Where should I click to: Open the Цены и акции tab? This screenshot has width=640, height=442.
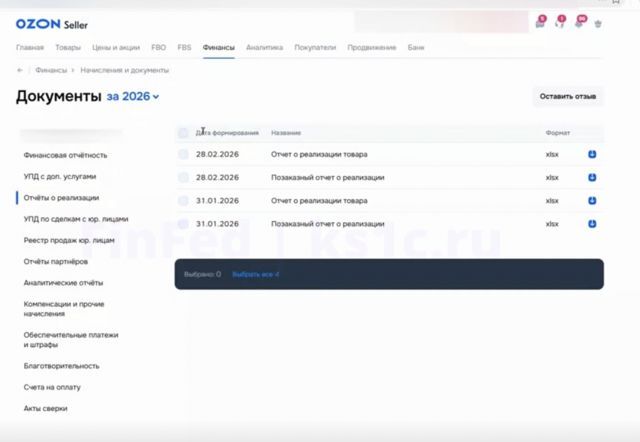pyautogui.click(x=116, y=47)
